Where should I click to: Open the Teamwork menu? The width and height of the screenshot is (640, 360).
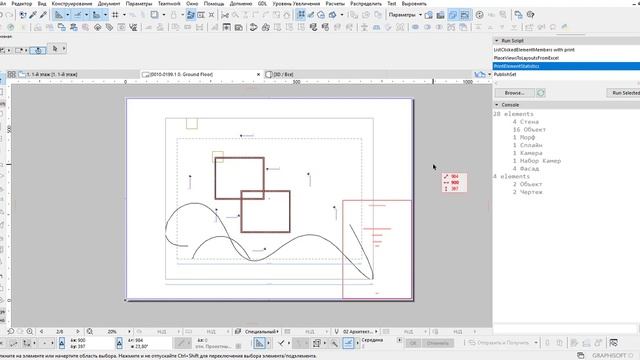click(x=169, y=4)
